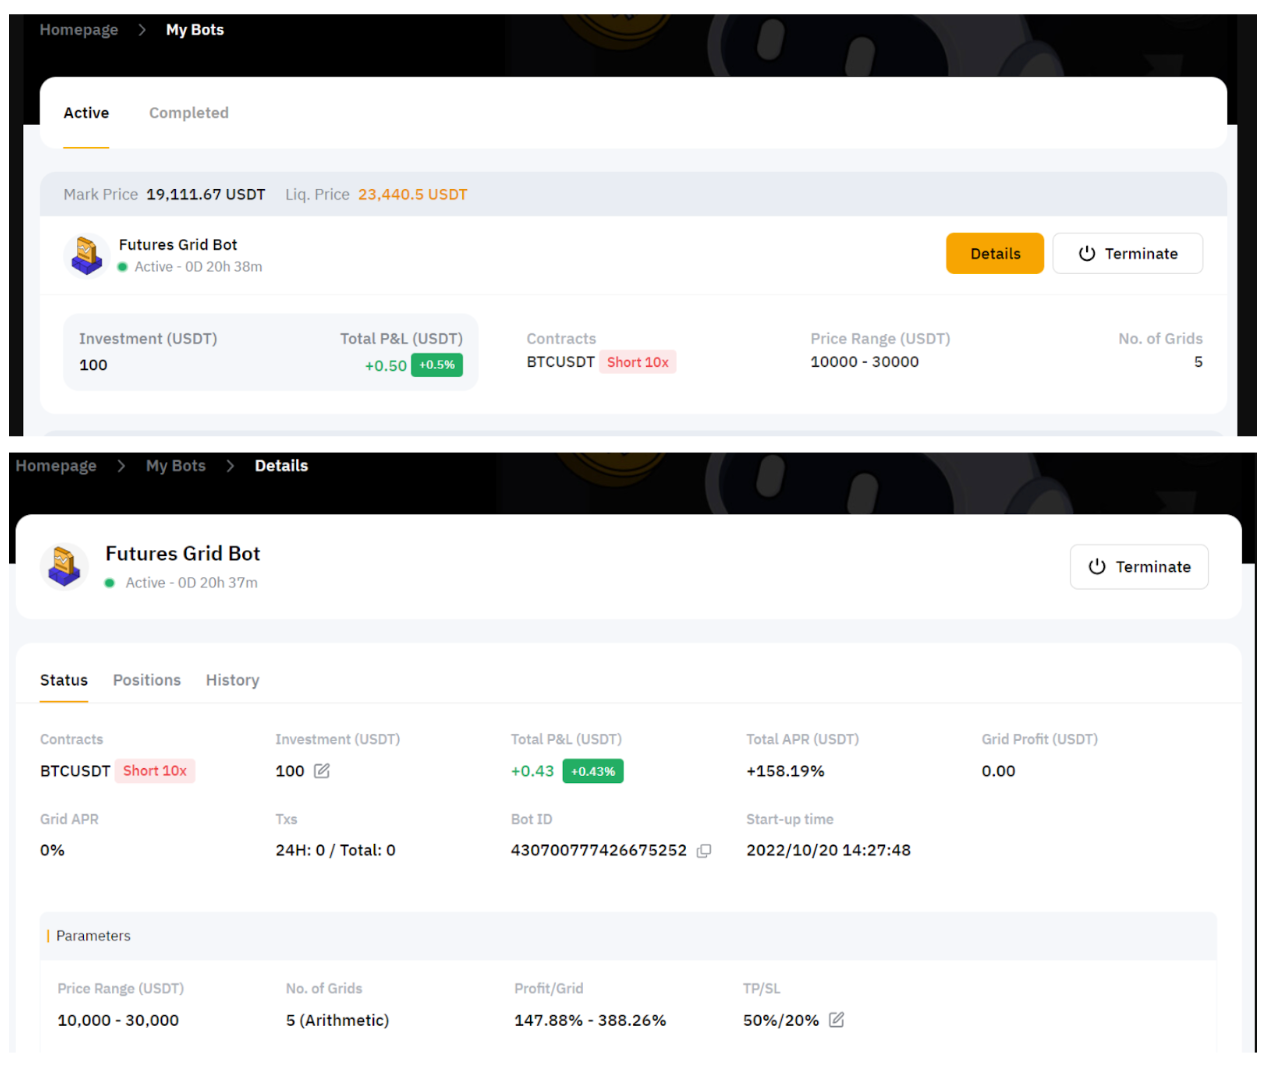Copy the Bot ID using the copy icon

(x=704, y=851)
